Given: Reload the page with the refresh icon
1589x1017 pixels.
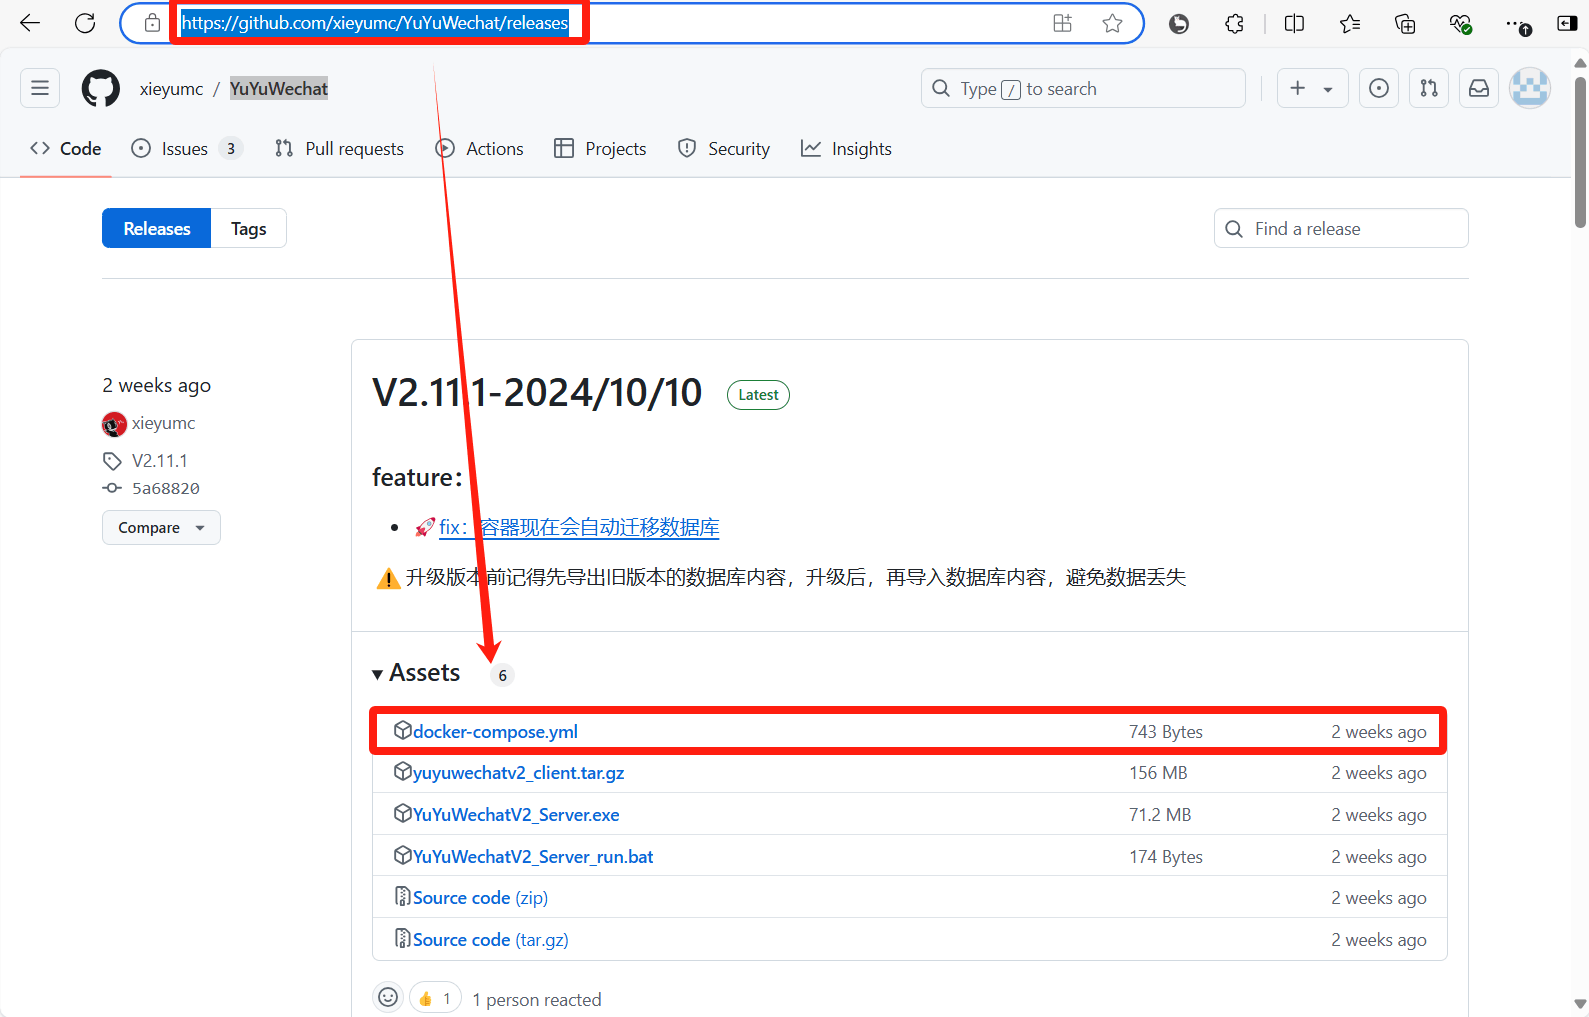Looking at the screenshot, I should pos(85,23).
